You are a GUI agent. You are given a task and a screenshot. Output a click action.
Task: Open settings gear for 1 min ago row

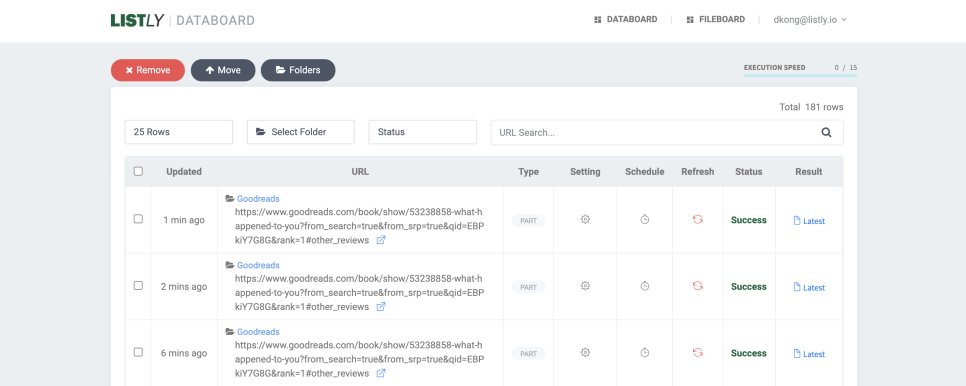click(585, 219)
